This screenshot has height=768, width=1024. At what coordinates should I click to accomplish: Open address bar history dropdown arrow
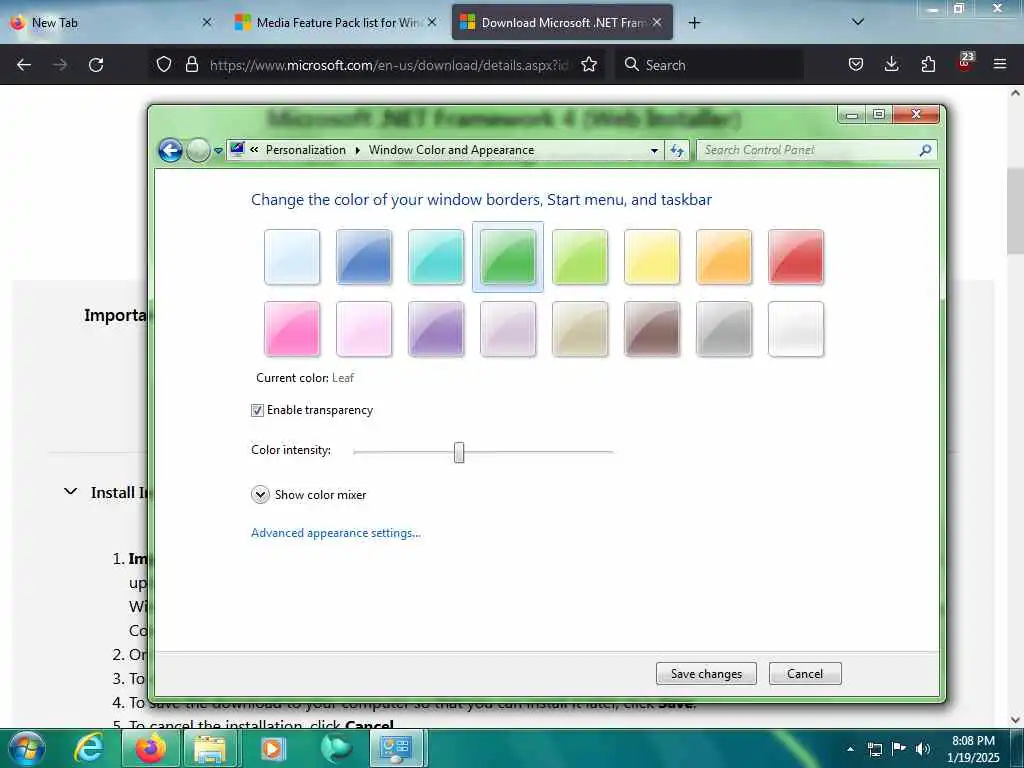(x=654, y=151)
